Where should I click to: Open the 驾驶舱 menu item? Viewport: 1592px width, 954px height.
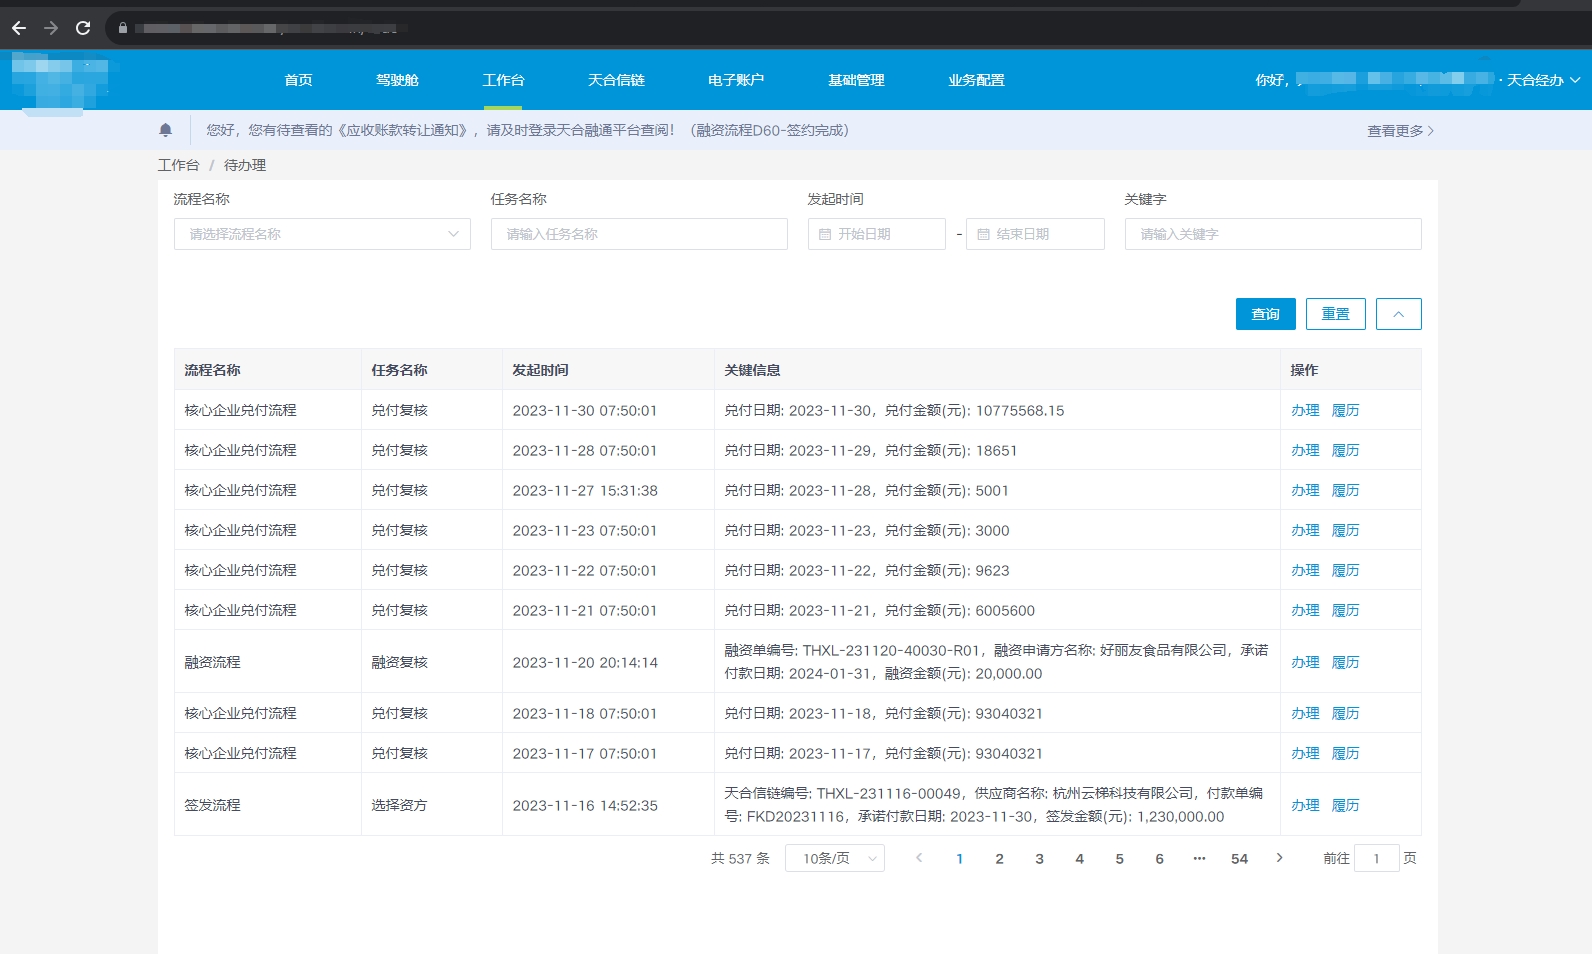[x=397, y=80]
